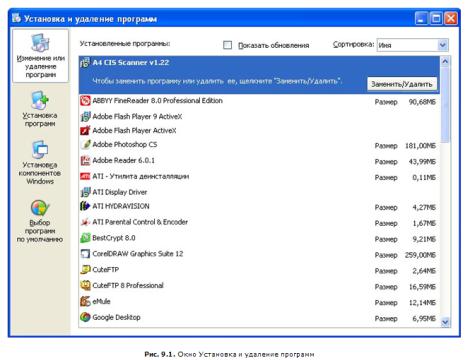Click the BestCrypt 8.0 icon
The image size is (469, 360).
85,238
